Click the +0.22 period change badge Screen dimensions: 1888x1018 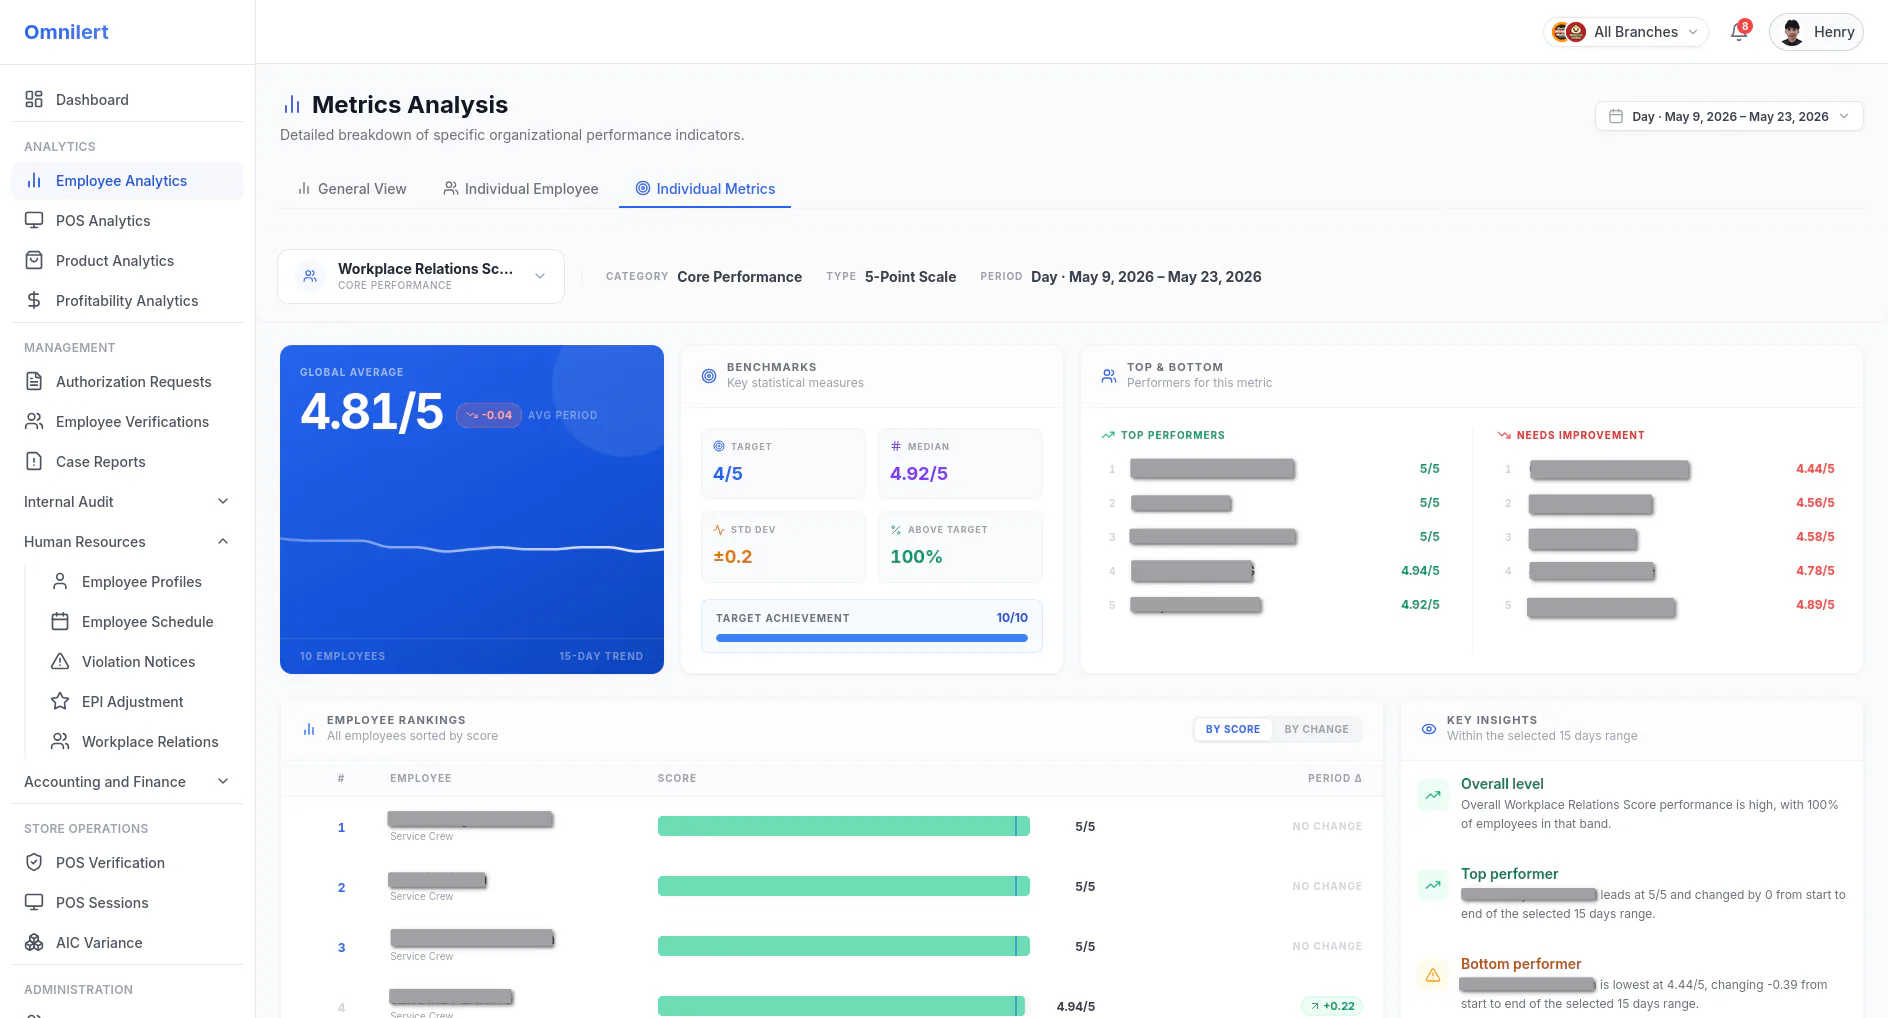[x=1332, y=1006]
